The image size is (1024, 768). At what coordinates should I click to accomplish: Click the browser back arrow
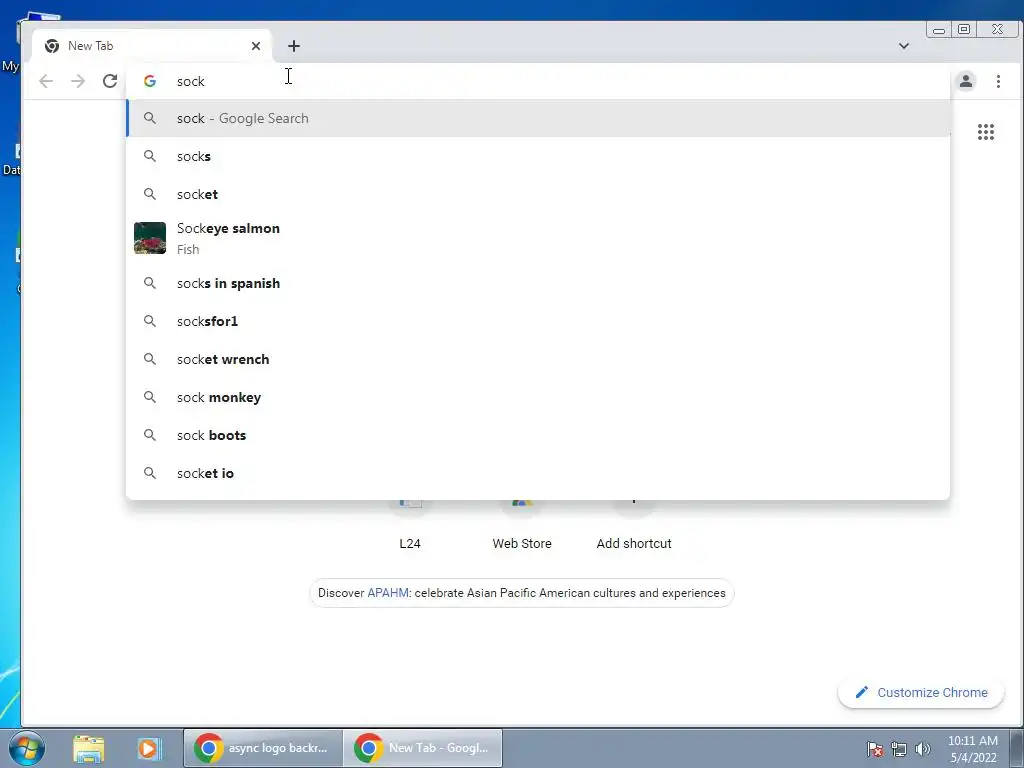46,81
